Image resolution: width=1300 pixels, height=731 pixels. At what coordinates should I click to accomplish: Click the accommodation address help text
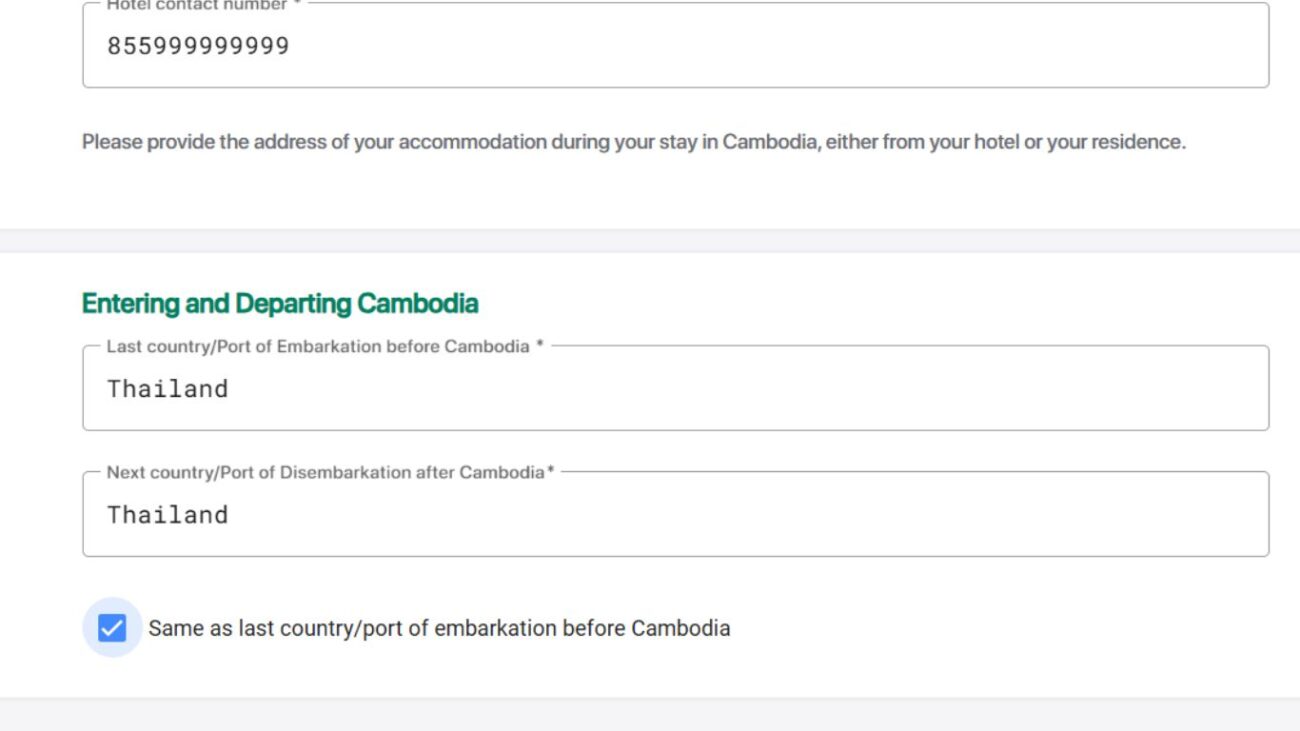point(633,142)
